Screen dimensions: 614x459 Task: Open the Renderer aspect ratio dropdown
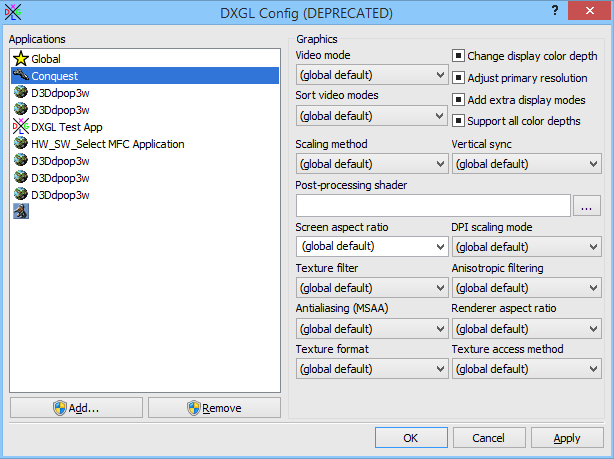527,329
